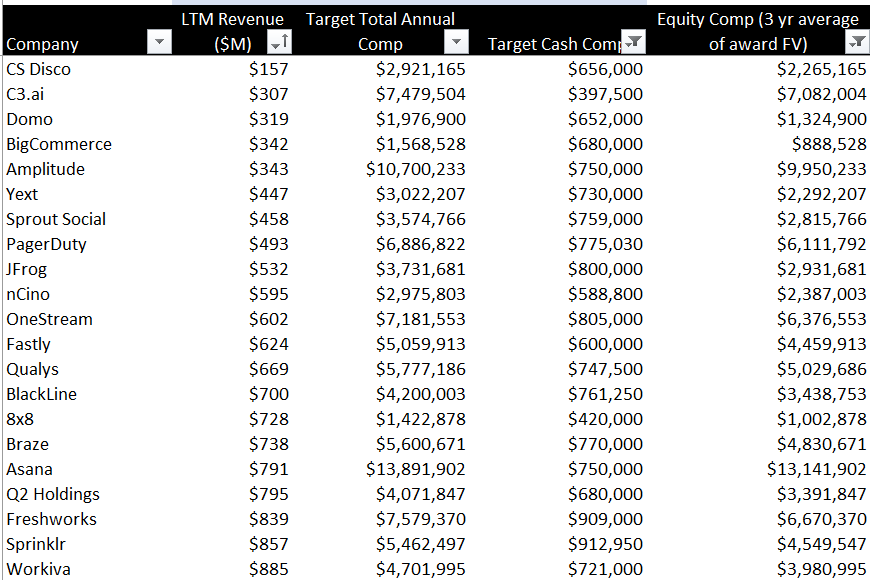Screen dimensions: 870x580
Task: Open the LTM Revenue sort dropdown
Action: click(x=279, y=42)
